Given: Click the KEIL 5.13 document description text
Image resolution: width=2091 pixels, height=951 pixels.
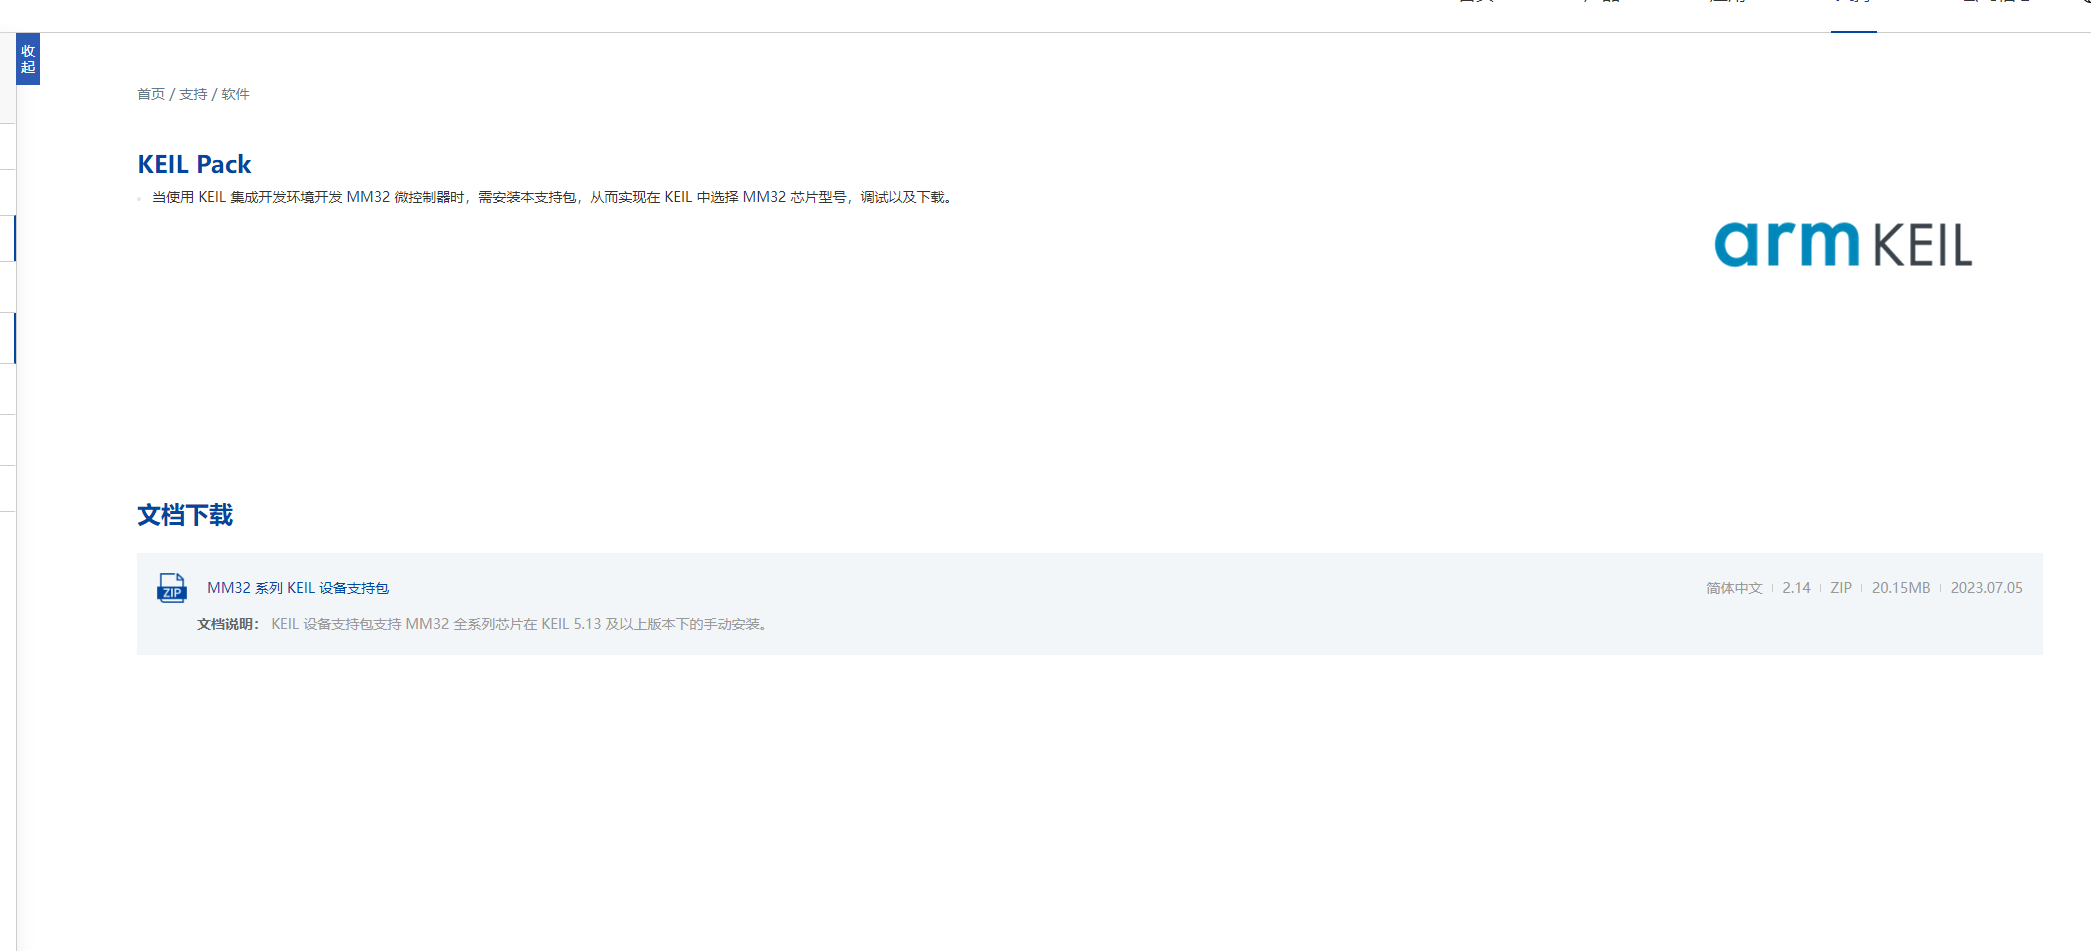Looking at the screenshot, I should tap(520, 624).
